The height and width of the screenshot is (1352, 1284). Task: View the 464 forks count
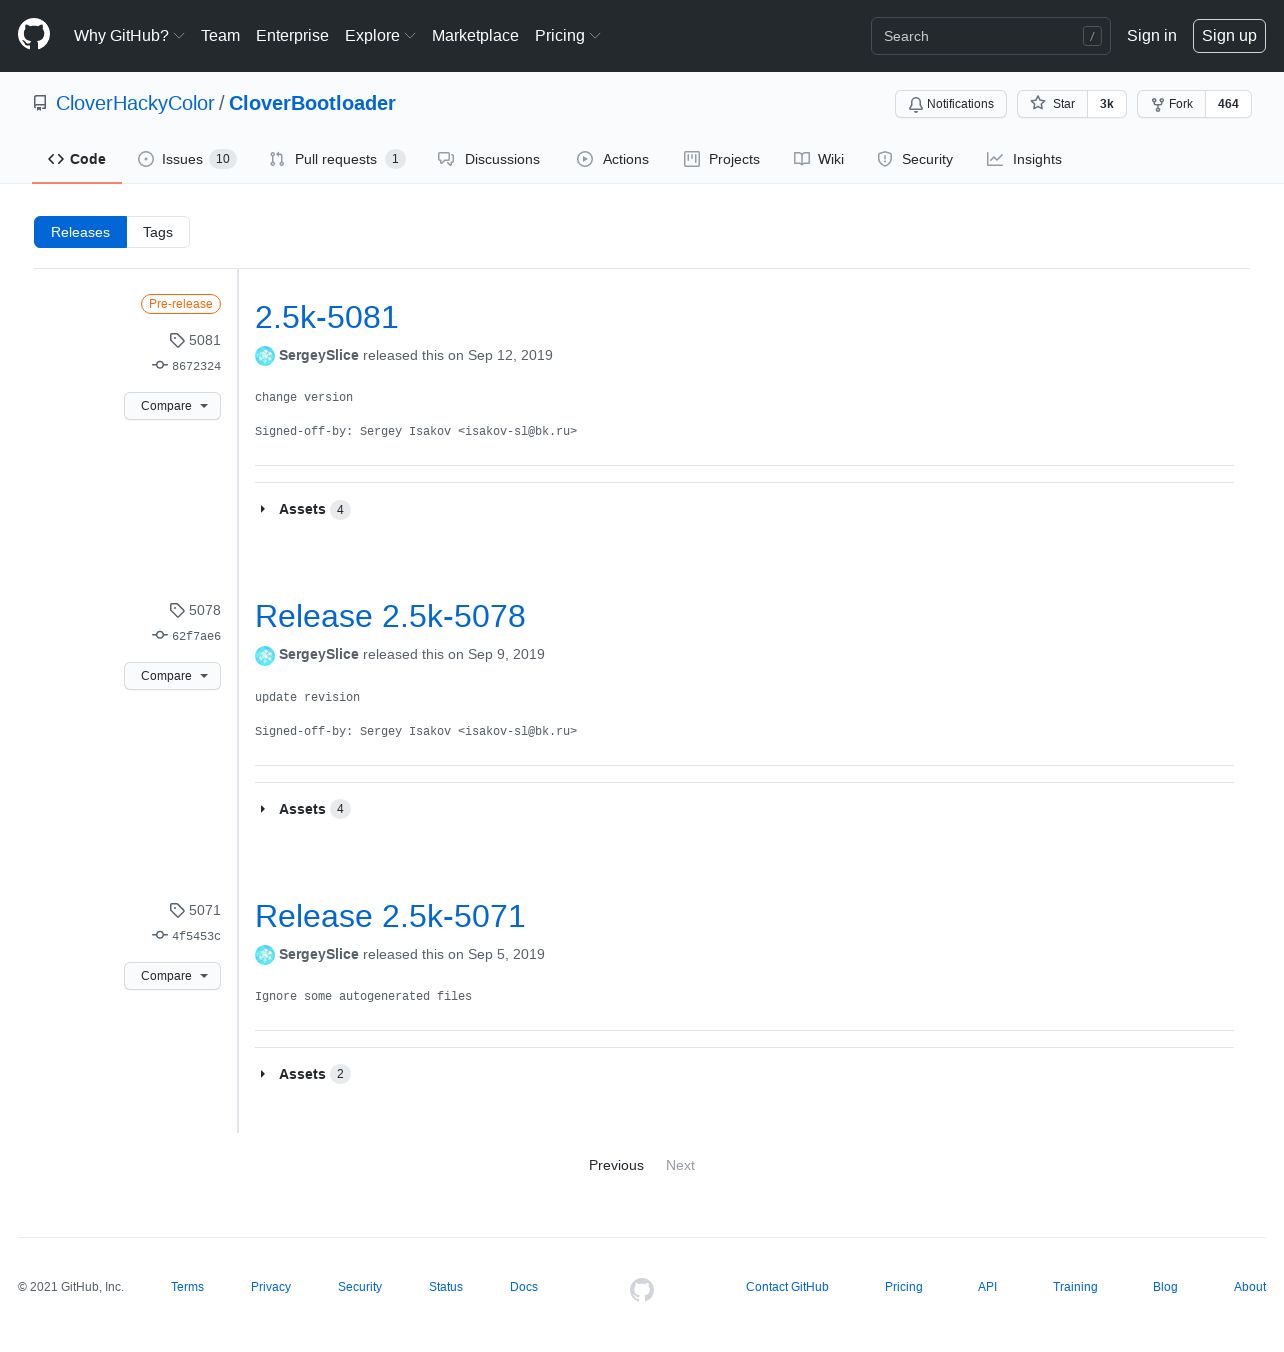[1229, 104]
